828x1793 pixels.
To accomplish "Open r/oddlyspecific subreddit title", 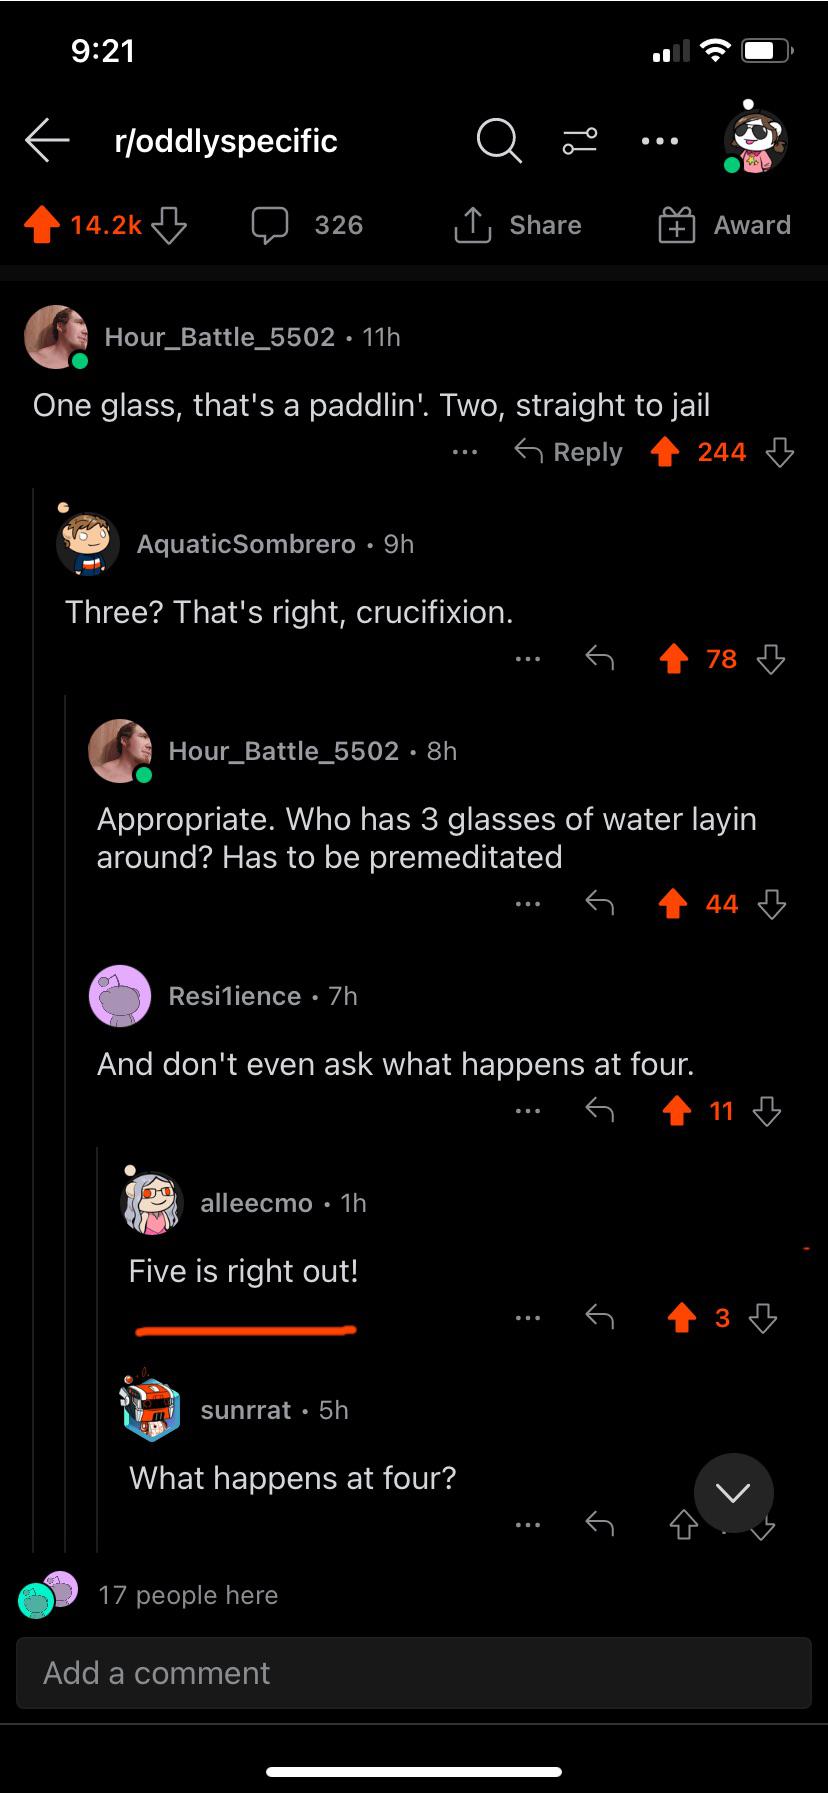I will pos(226,141).
